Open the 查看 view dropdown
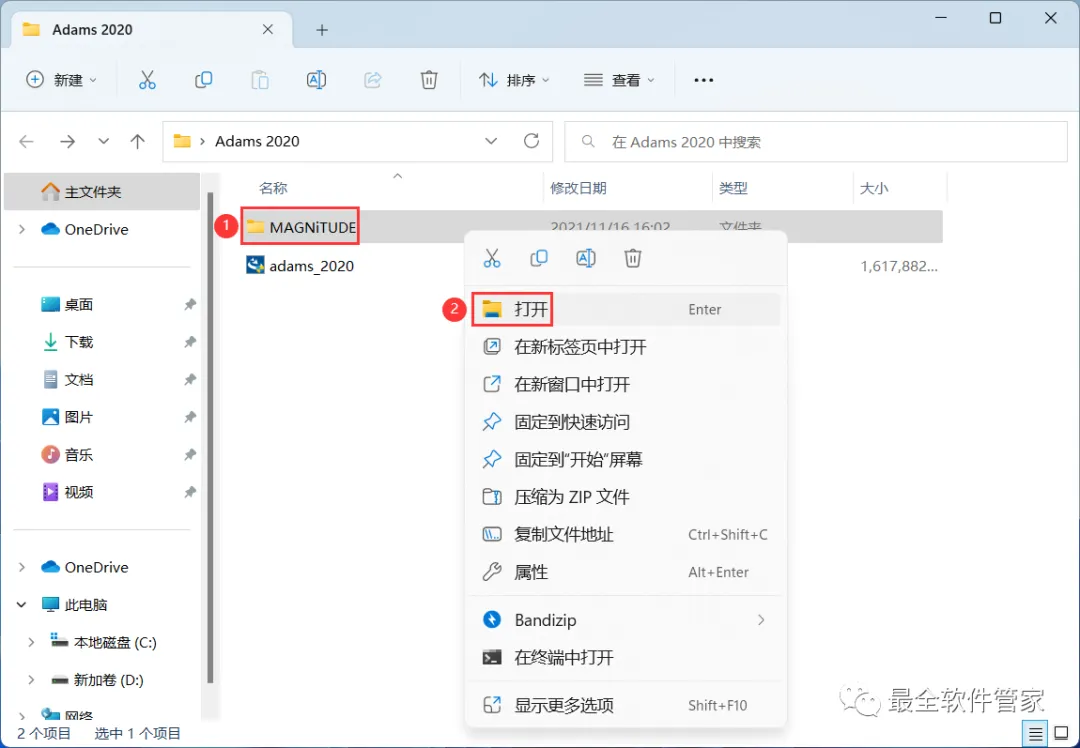 click(619, 80)
